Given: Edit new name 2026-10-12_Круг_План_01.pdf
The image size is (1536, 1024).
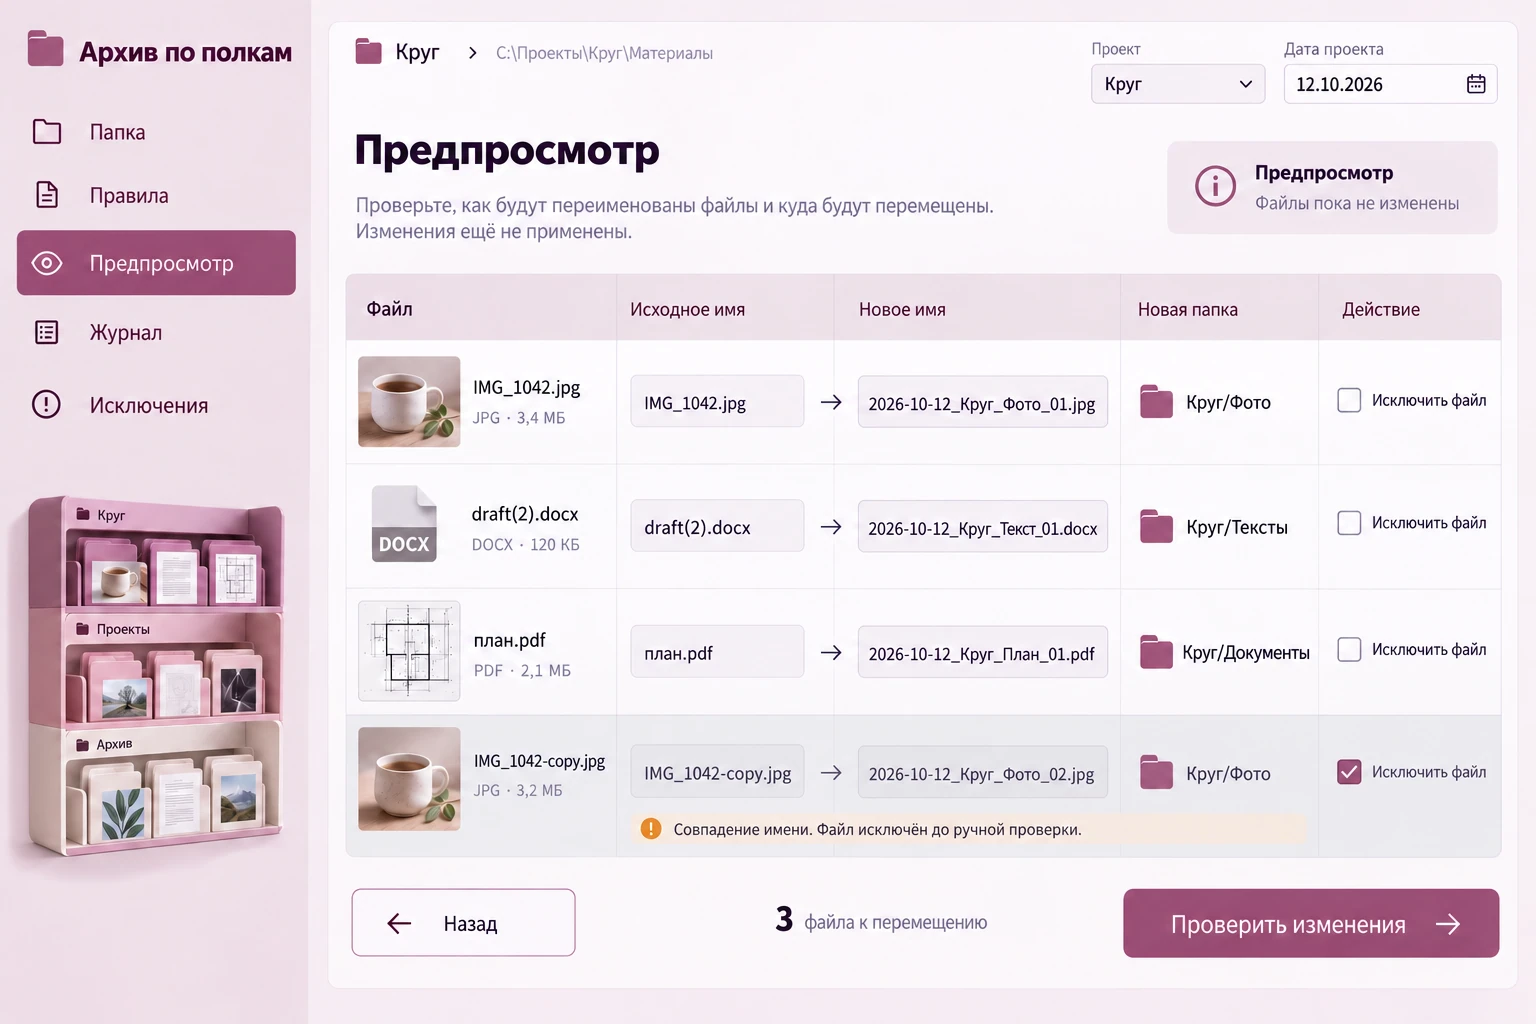Looking at the screenshot, I should [x=982, y=652].
